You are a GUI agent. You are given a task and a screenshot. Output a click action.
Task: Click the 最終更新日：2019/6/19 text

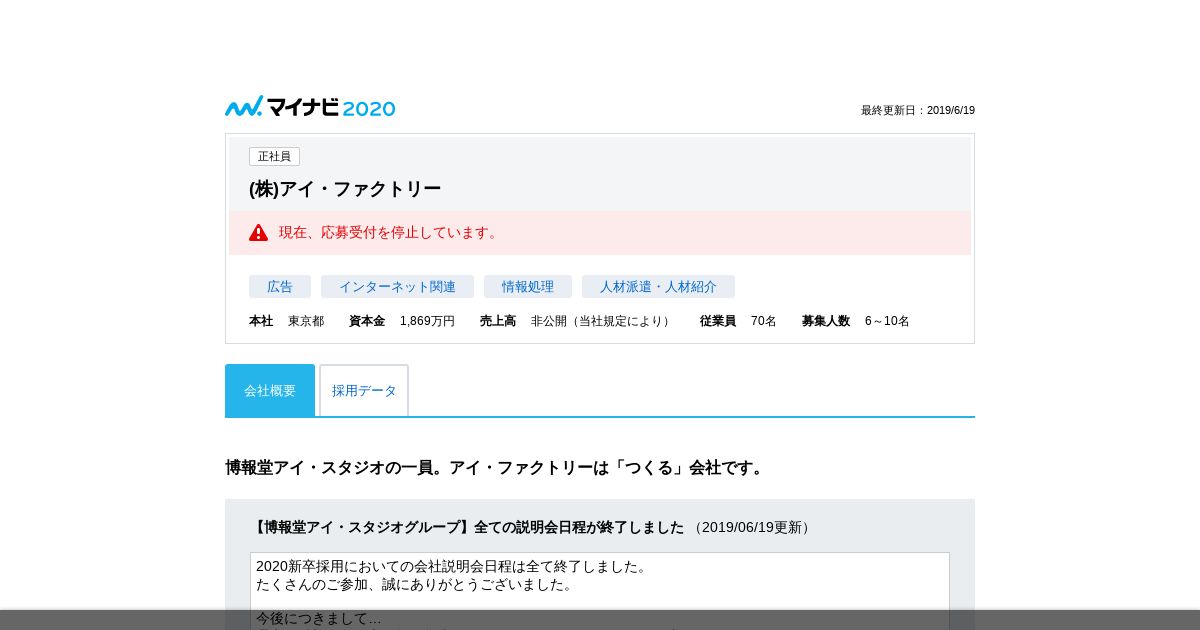(918, 110)
